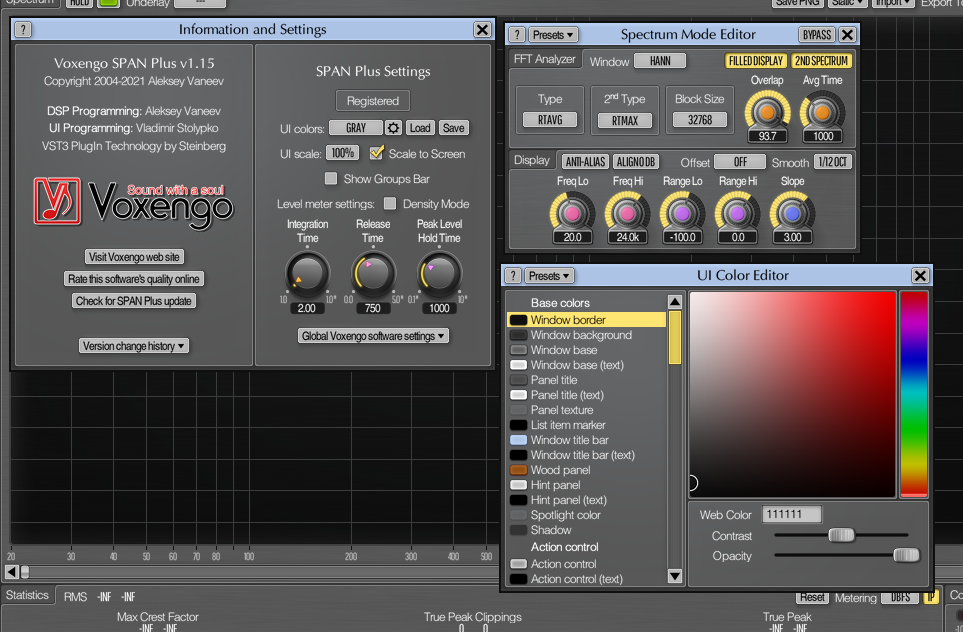
Task: Click the Integration Time knob
Action: (307, 273)
